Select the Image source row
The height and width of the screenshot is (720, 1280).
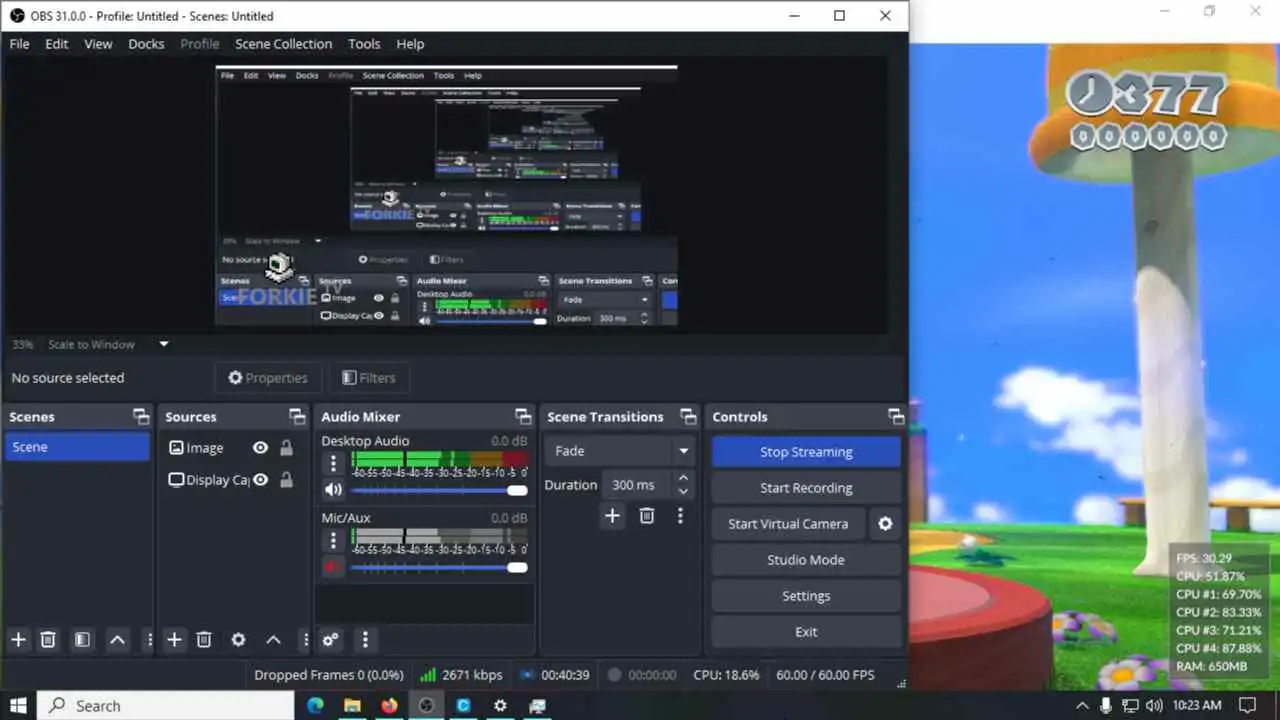[x=231, y=448]
